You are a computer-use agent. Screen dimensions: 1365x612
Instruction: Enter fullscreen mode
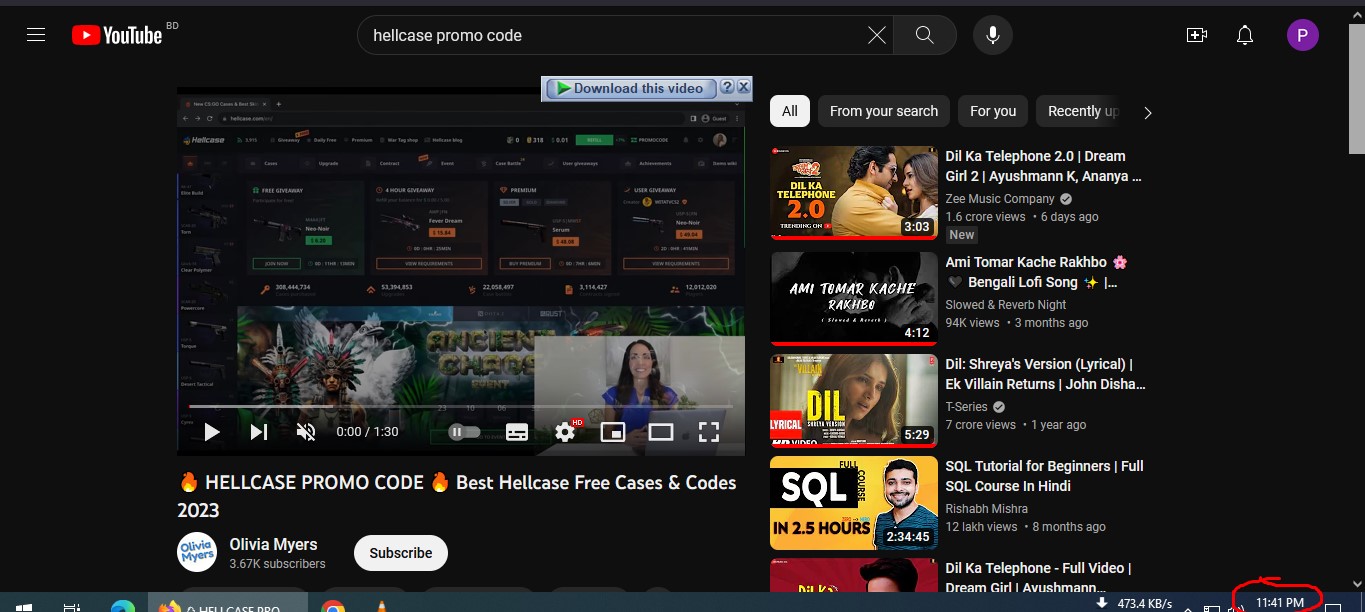pyautogui.click(x=709, y=432)
